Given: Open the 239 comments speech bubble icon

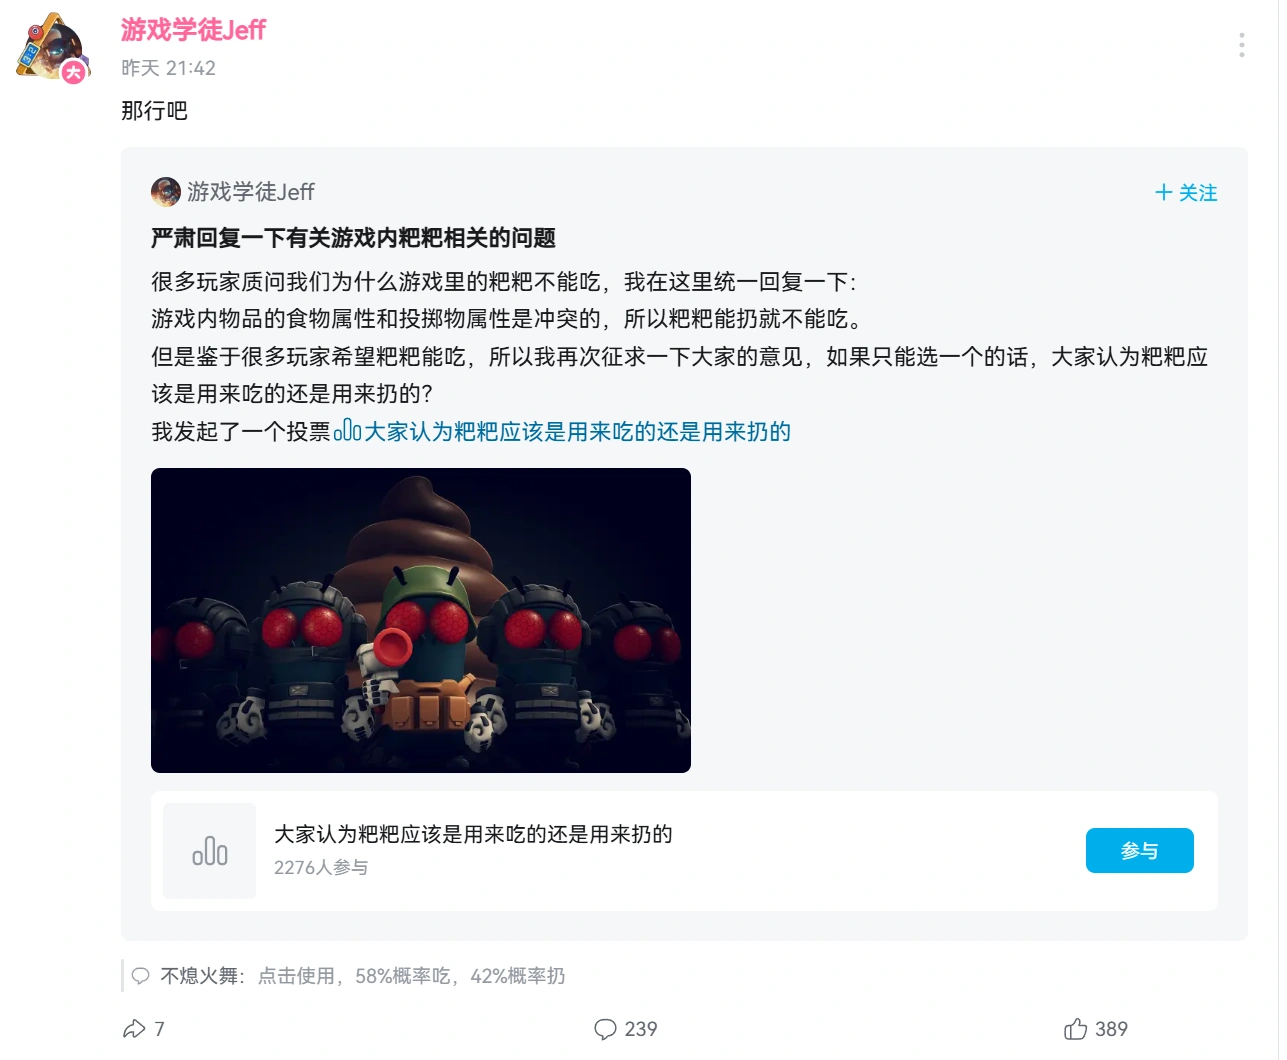Looking at the screenshot, I should (x=605, y=1029).
